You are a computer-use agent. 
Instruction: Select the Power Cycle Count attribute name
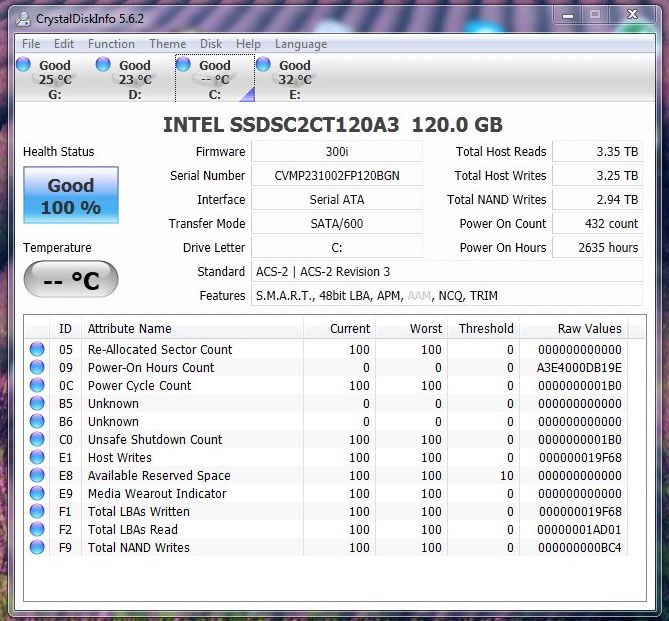[140, 385]
